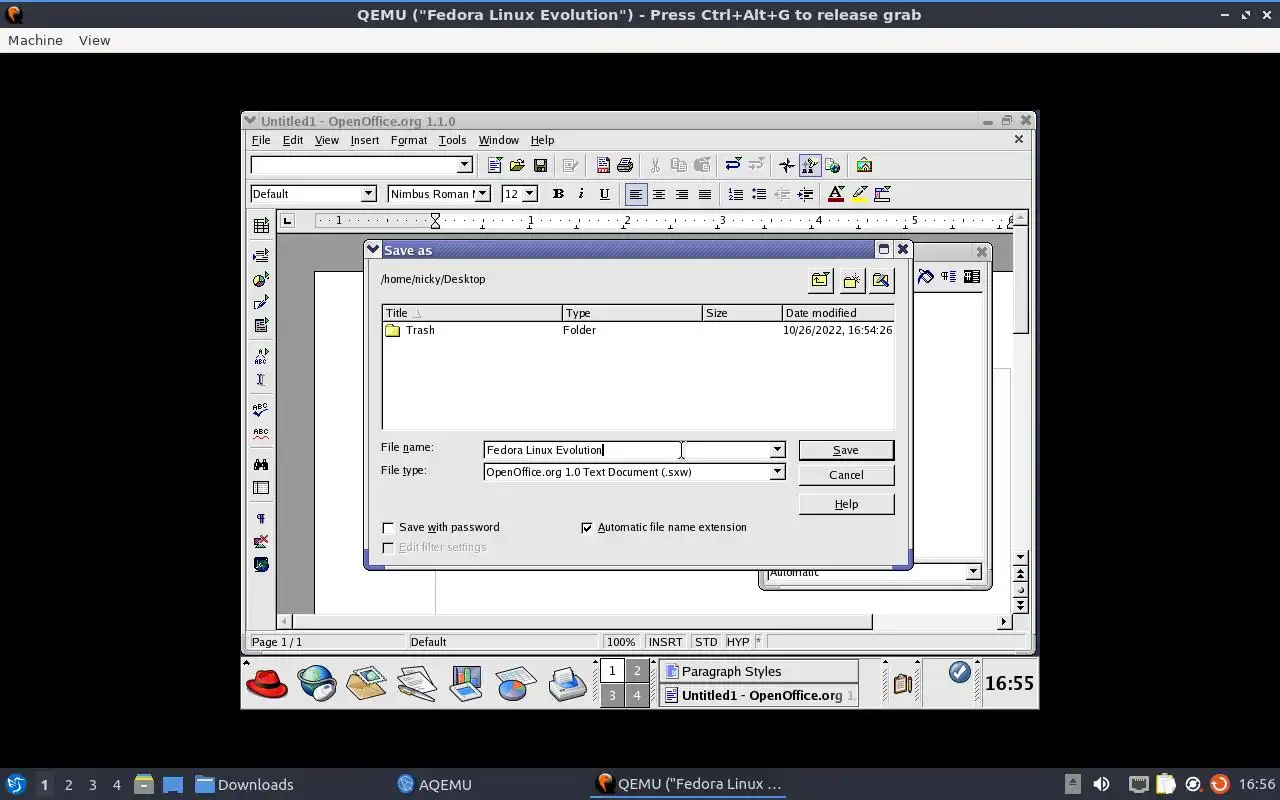Toggle Italic formatting

point(581,194)
